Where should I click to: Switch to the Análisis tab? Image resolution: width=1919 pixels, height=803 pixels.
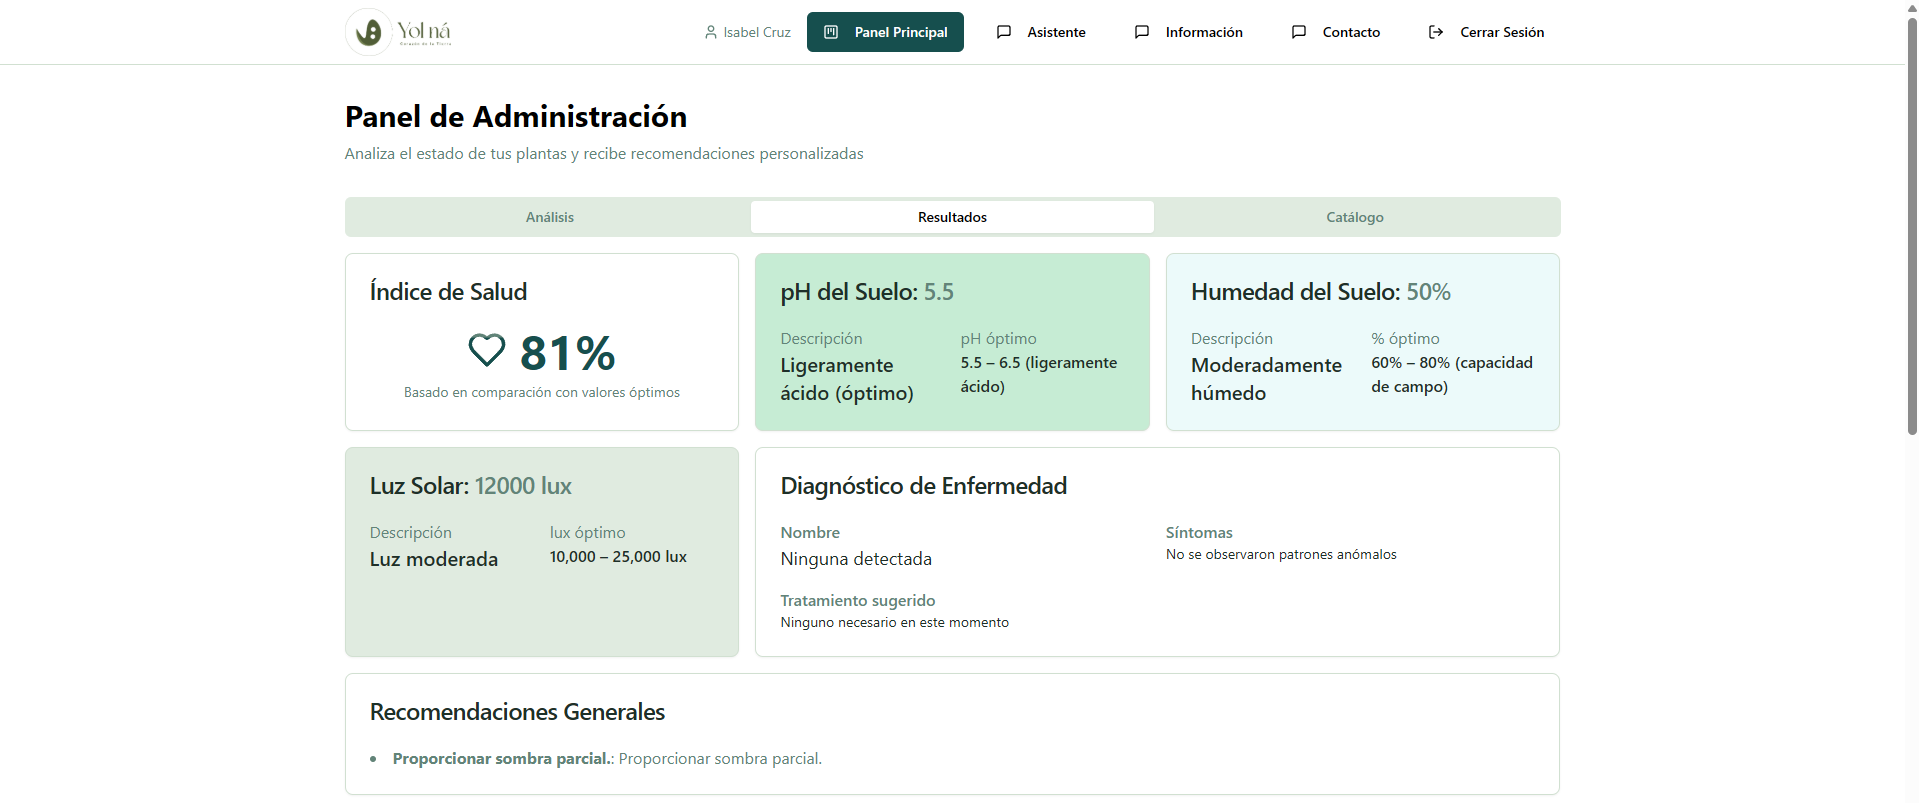point(549,217)
